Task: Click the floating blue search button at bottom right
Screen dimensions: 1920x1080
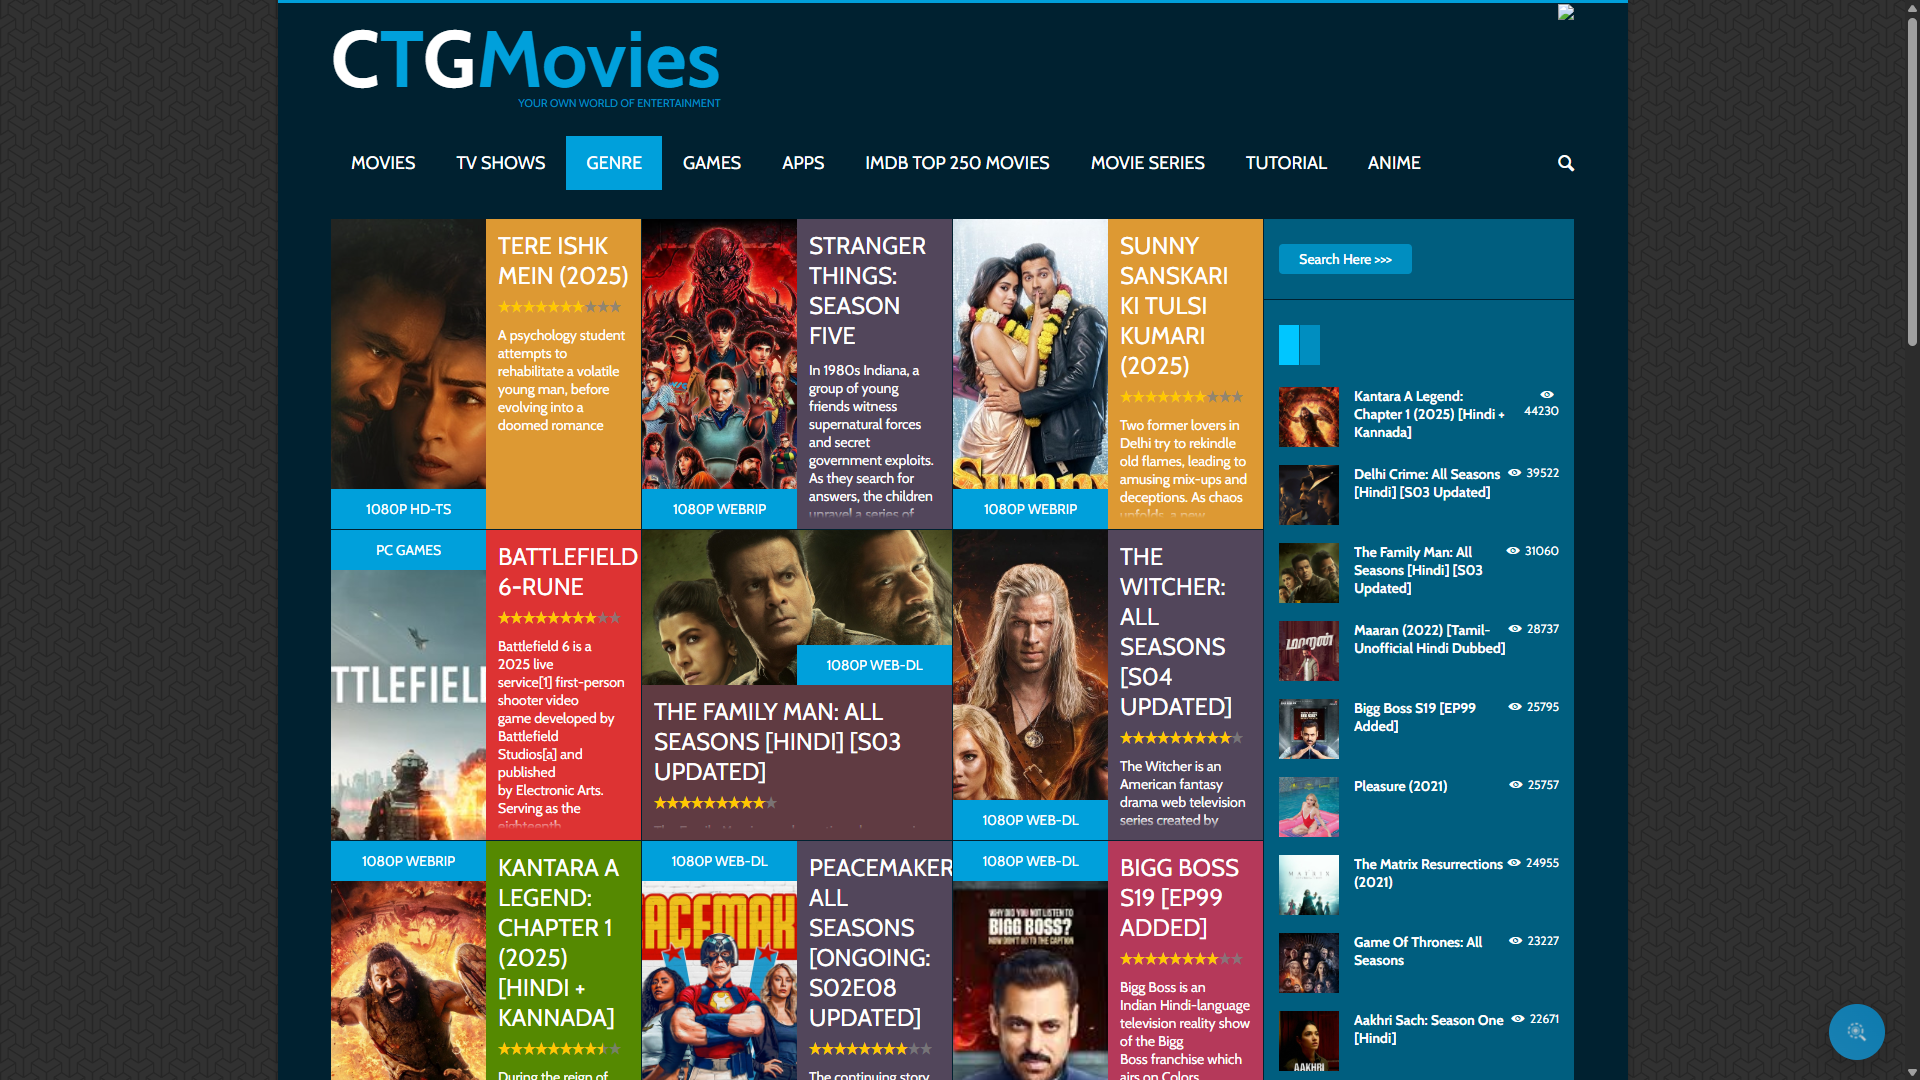Action: click(1856, 1031)
